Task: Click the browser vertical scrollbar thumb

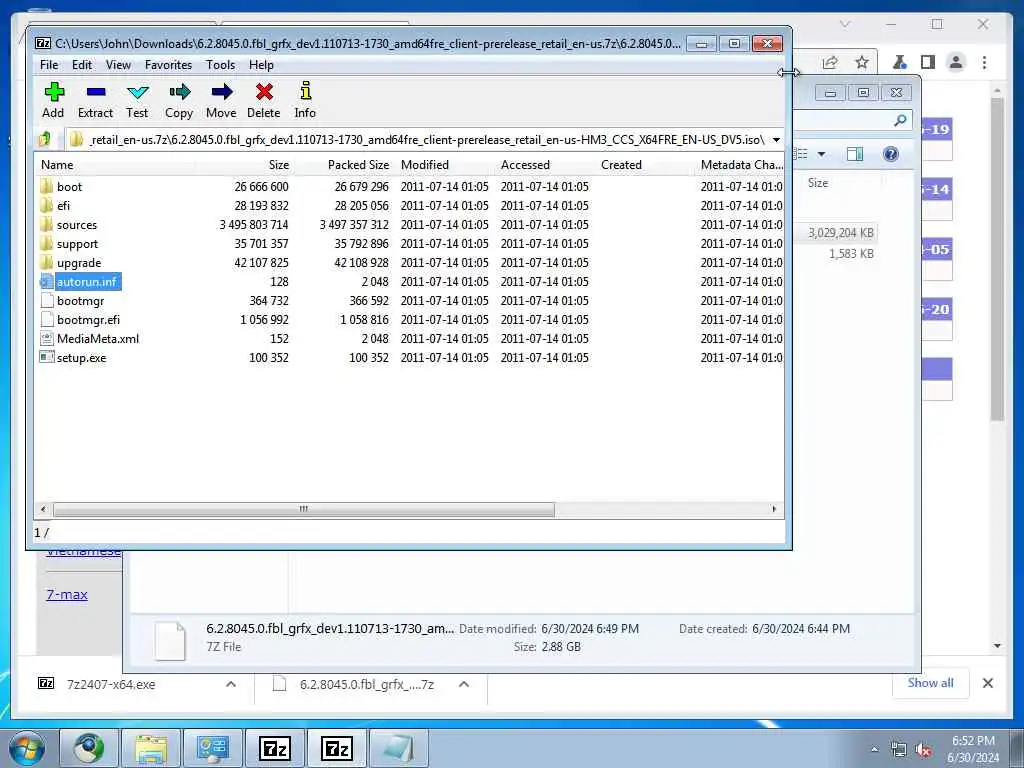Action: click(x=997, y=259)
